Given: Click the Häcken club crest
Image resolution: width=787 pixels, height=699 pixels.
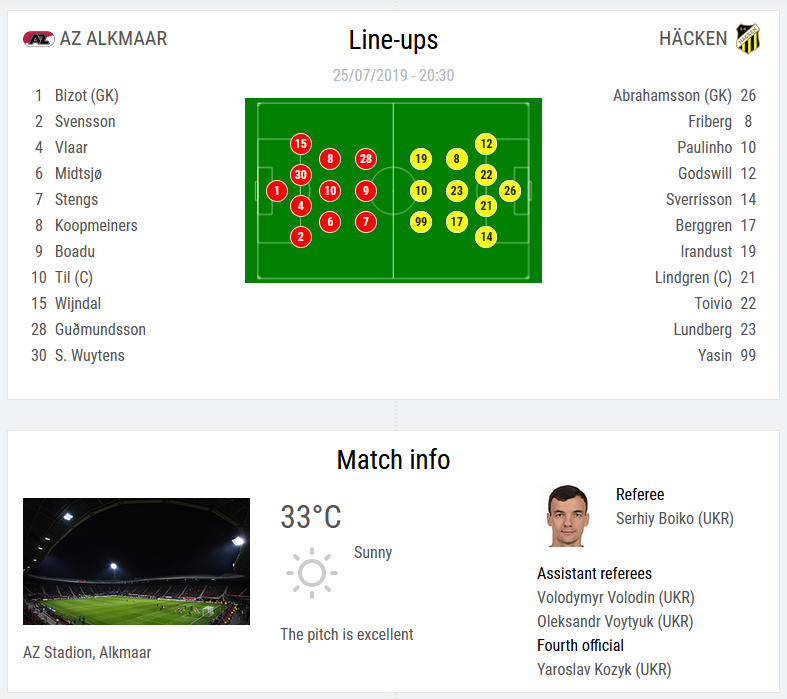Looking at the screenshot, I should (748, 39).
